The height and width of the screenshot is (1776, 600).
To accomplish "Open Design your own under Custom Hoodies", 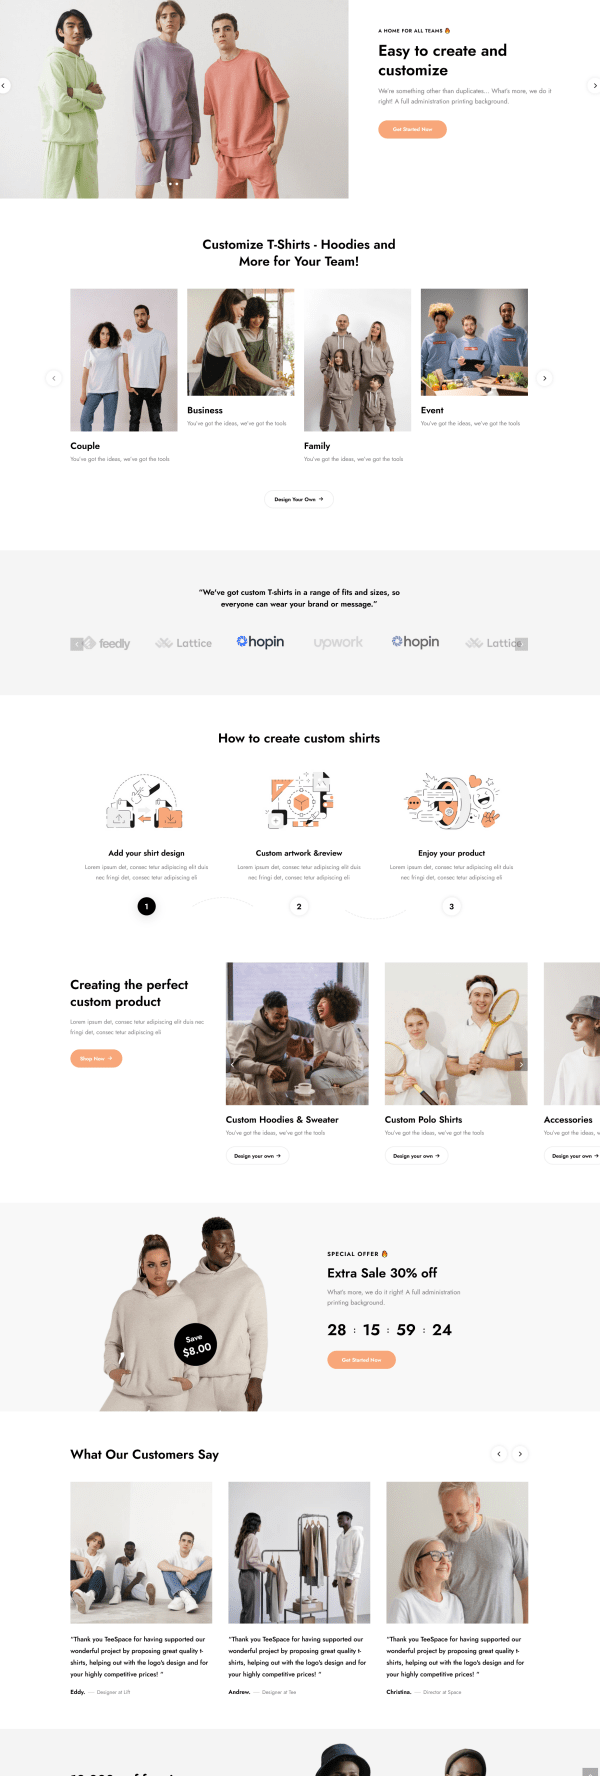I will click(x=257, y=1156).
